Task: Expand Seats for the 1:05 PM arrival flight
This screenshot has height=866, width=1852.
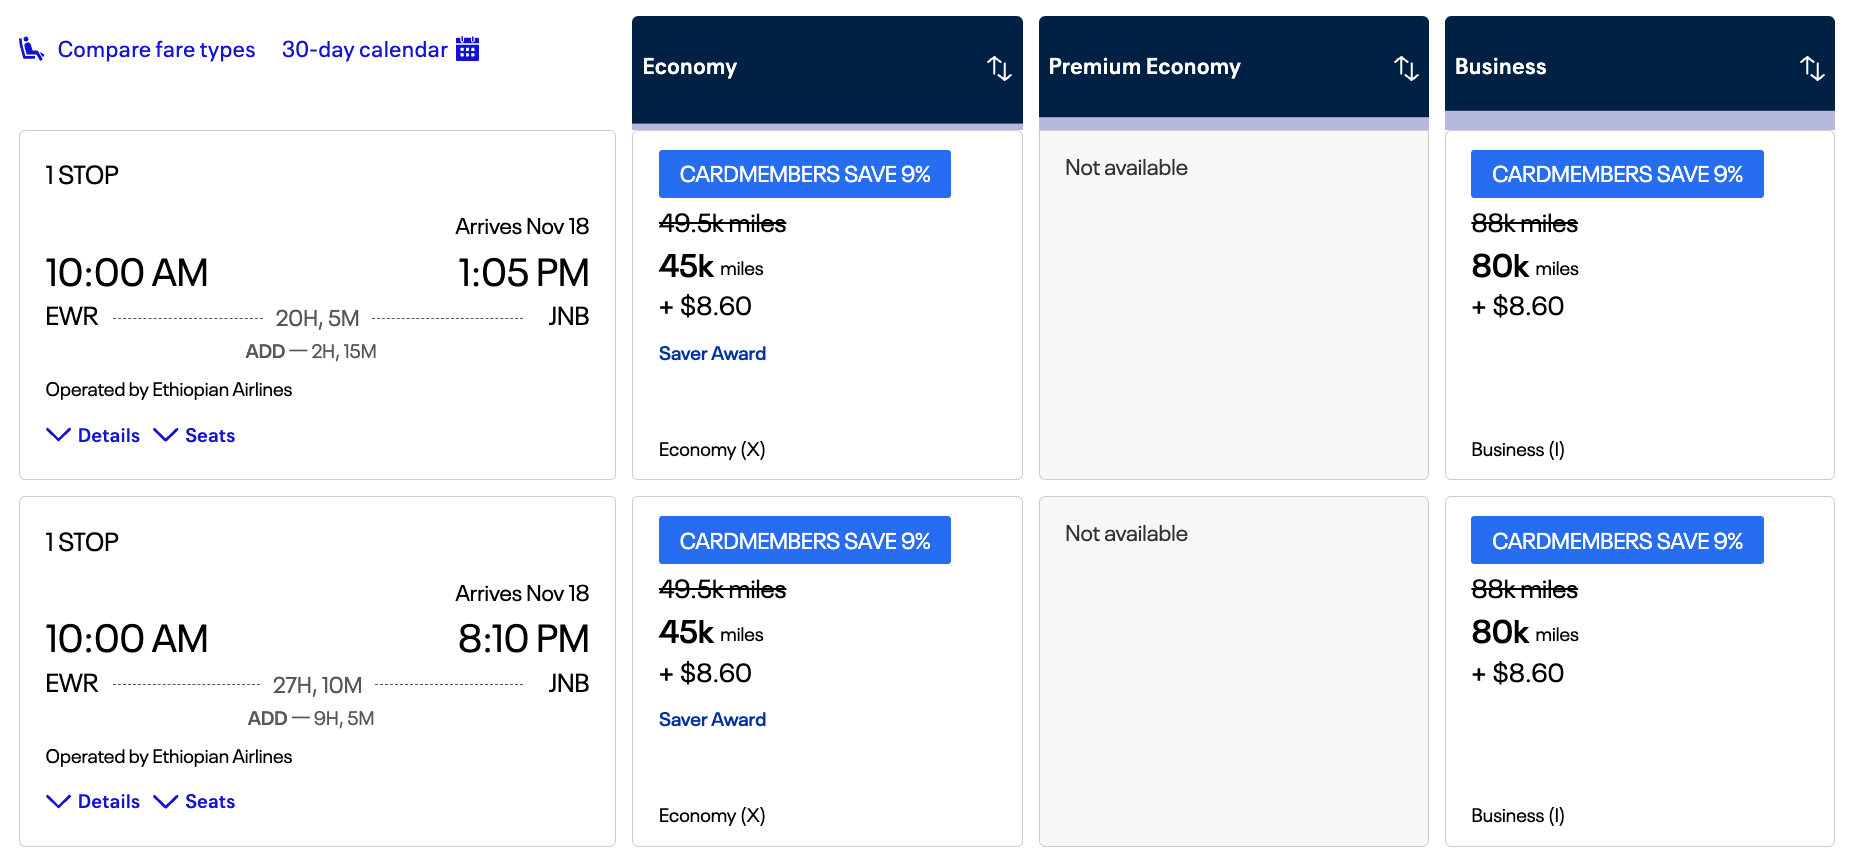Action: [x=195, y=435]
